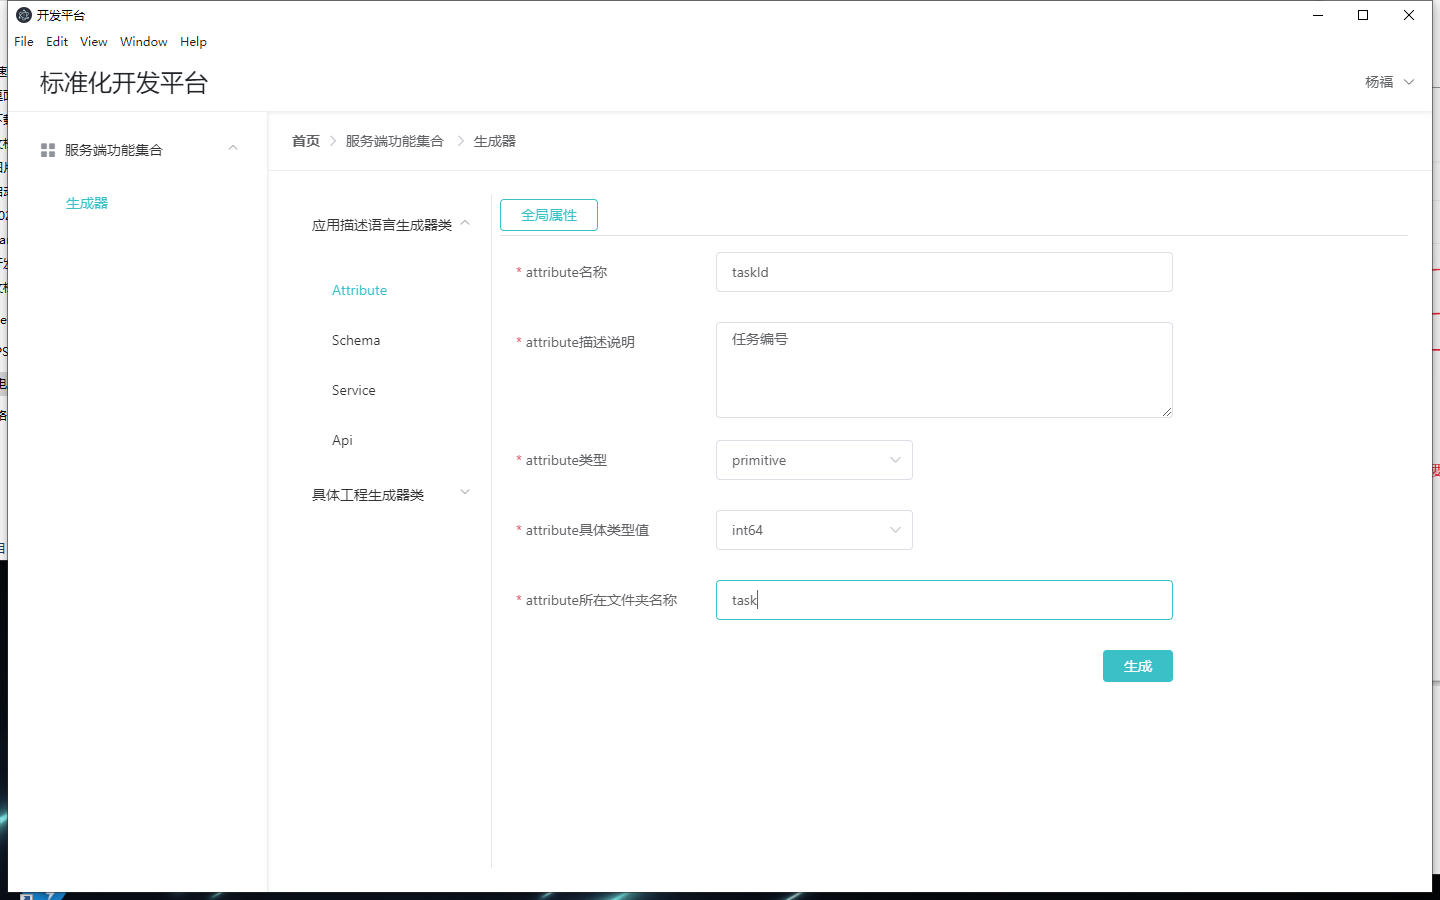Click the app logo icon in title bar
The height and width of the screenshot is (900, 1440).
24,15
